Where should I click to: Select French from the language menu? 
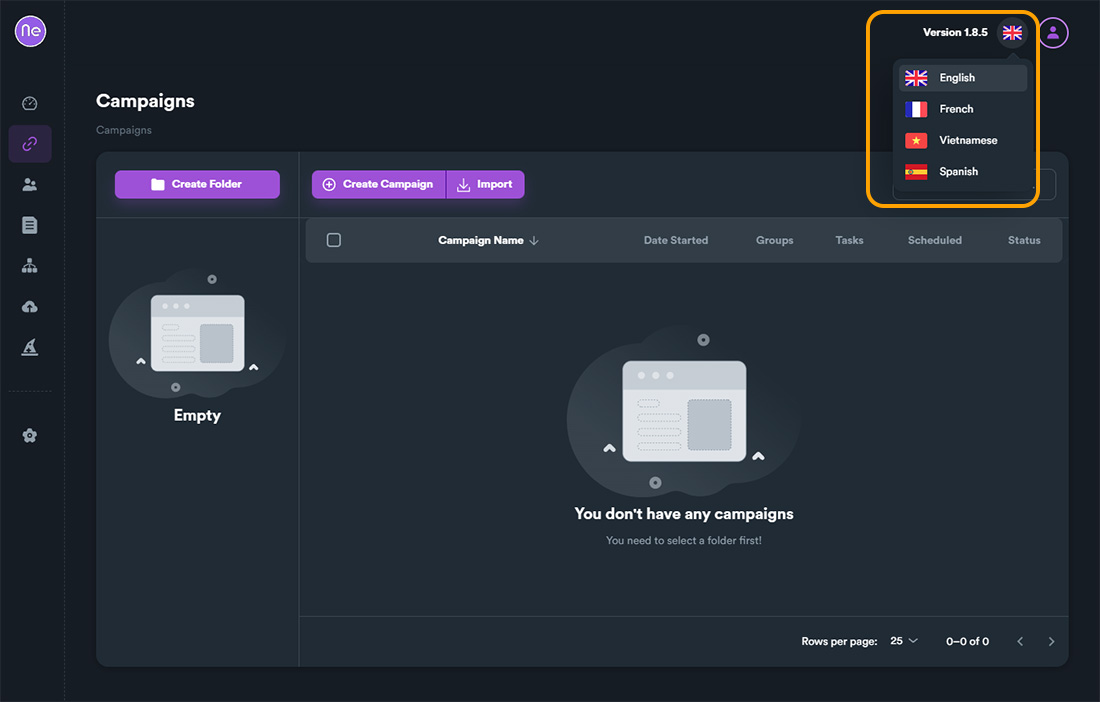956,109
